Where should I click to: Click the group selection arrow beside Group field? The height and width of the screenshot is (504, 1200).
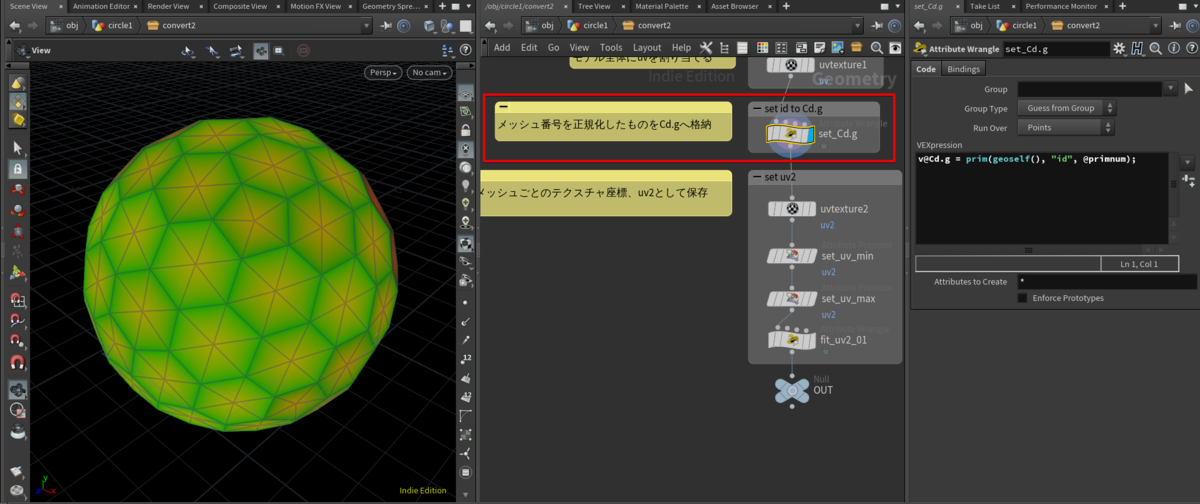[1187, 88]
